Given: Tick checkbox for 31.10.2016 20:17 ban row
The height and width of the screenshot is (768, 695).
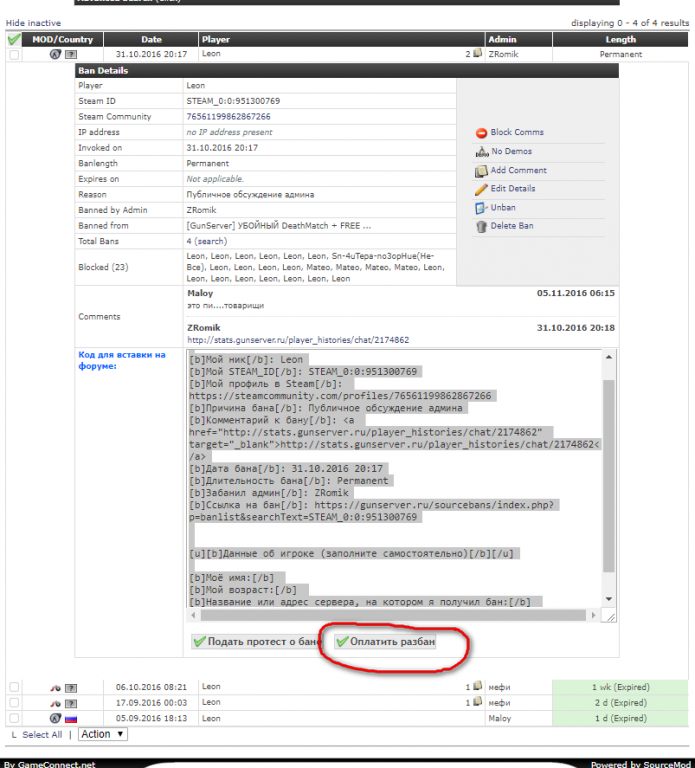Looking at the screenshot, I should tap(13, 55).
